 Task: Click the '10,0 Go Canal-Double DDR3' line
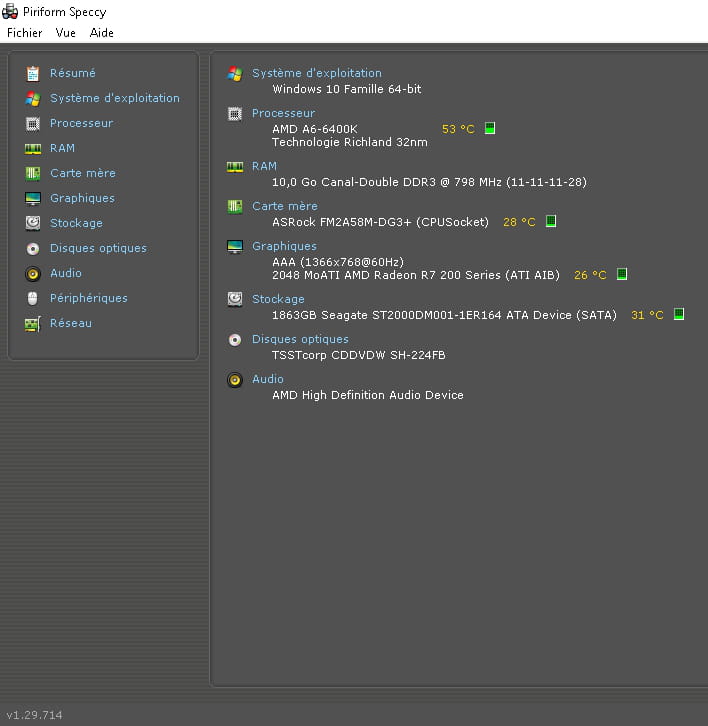pos(429,182)
